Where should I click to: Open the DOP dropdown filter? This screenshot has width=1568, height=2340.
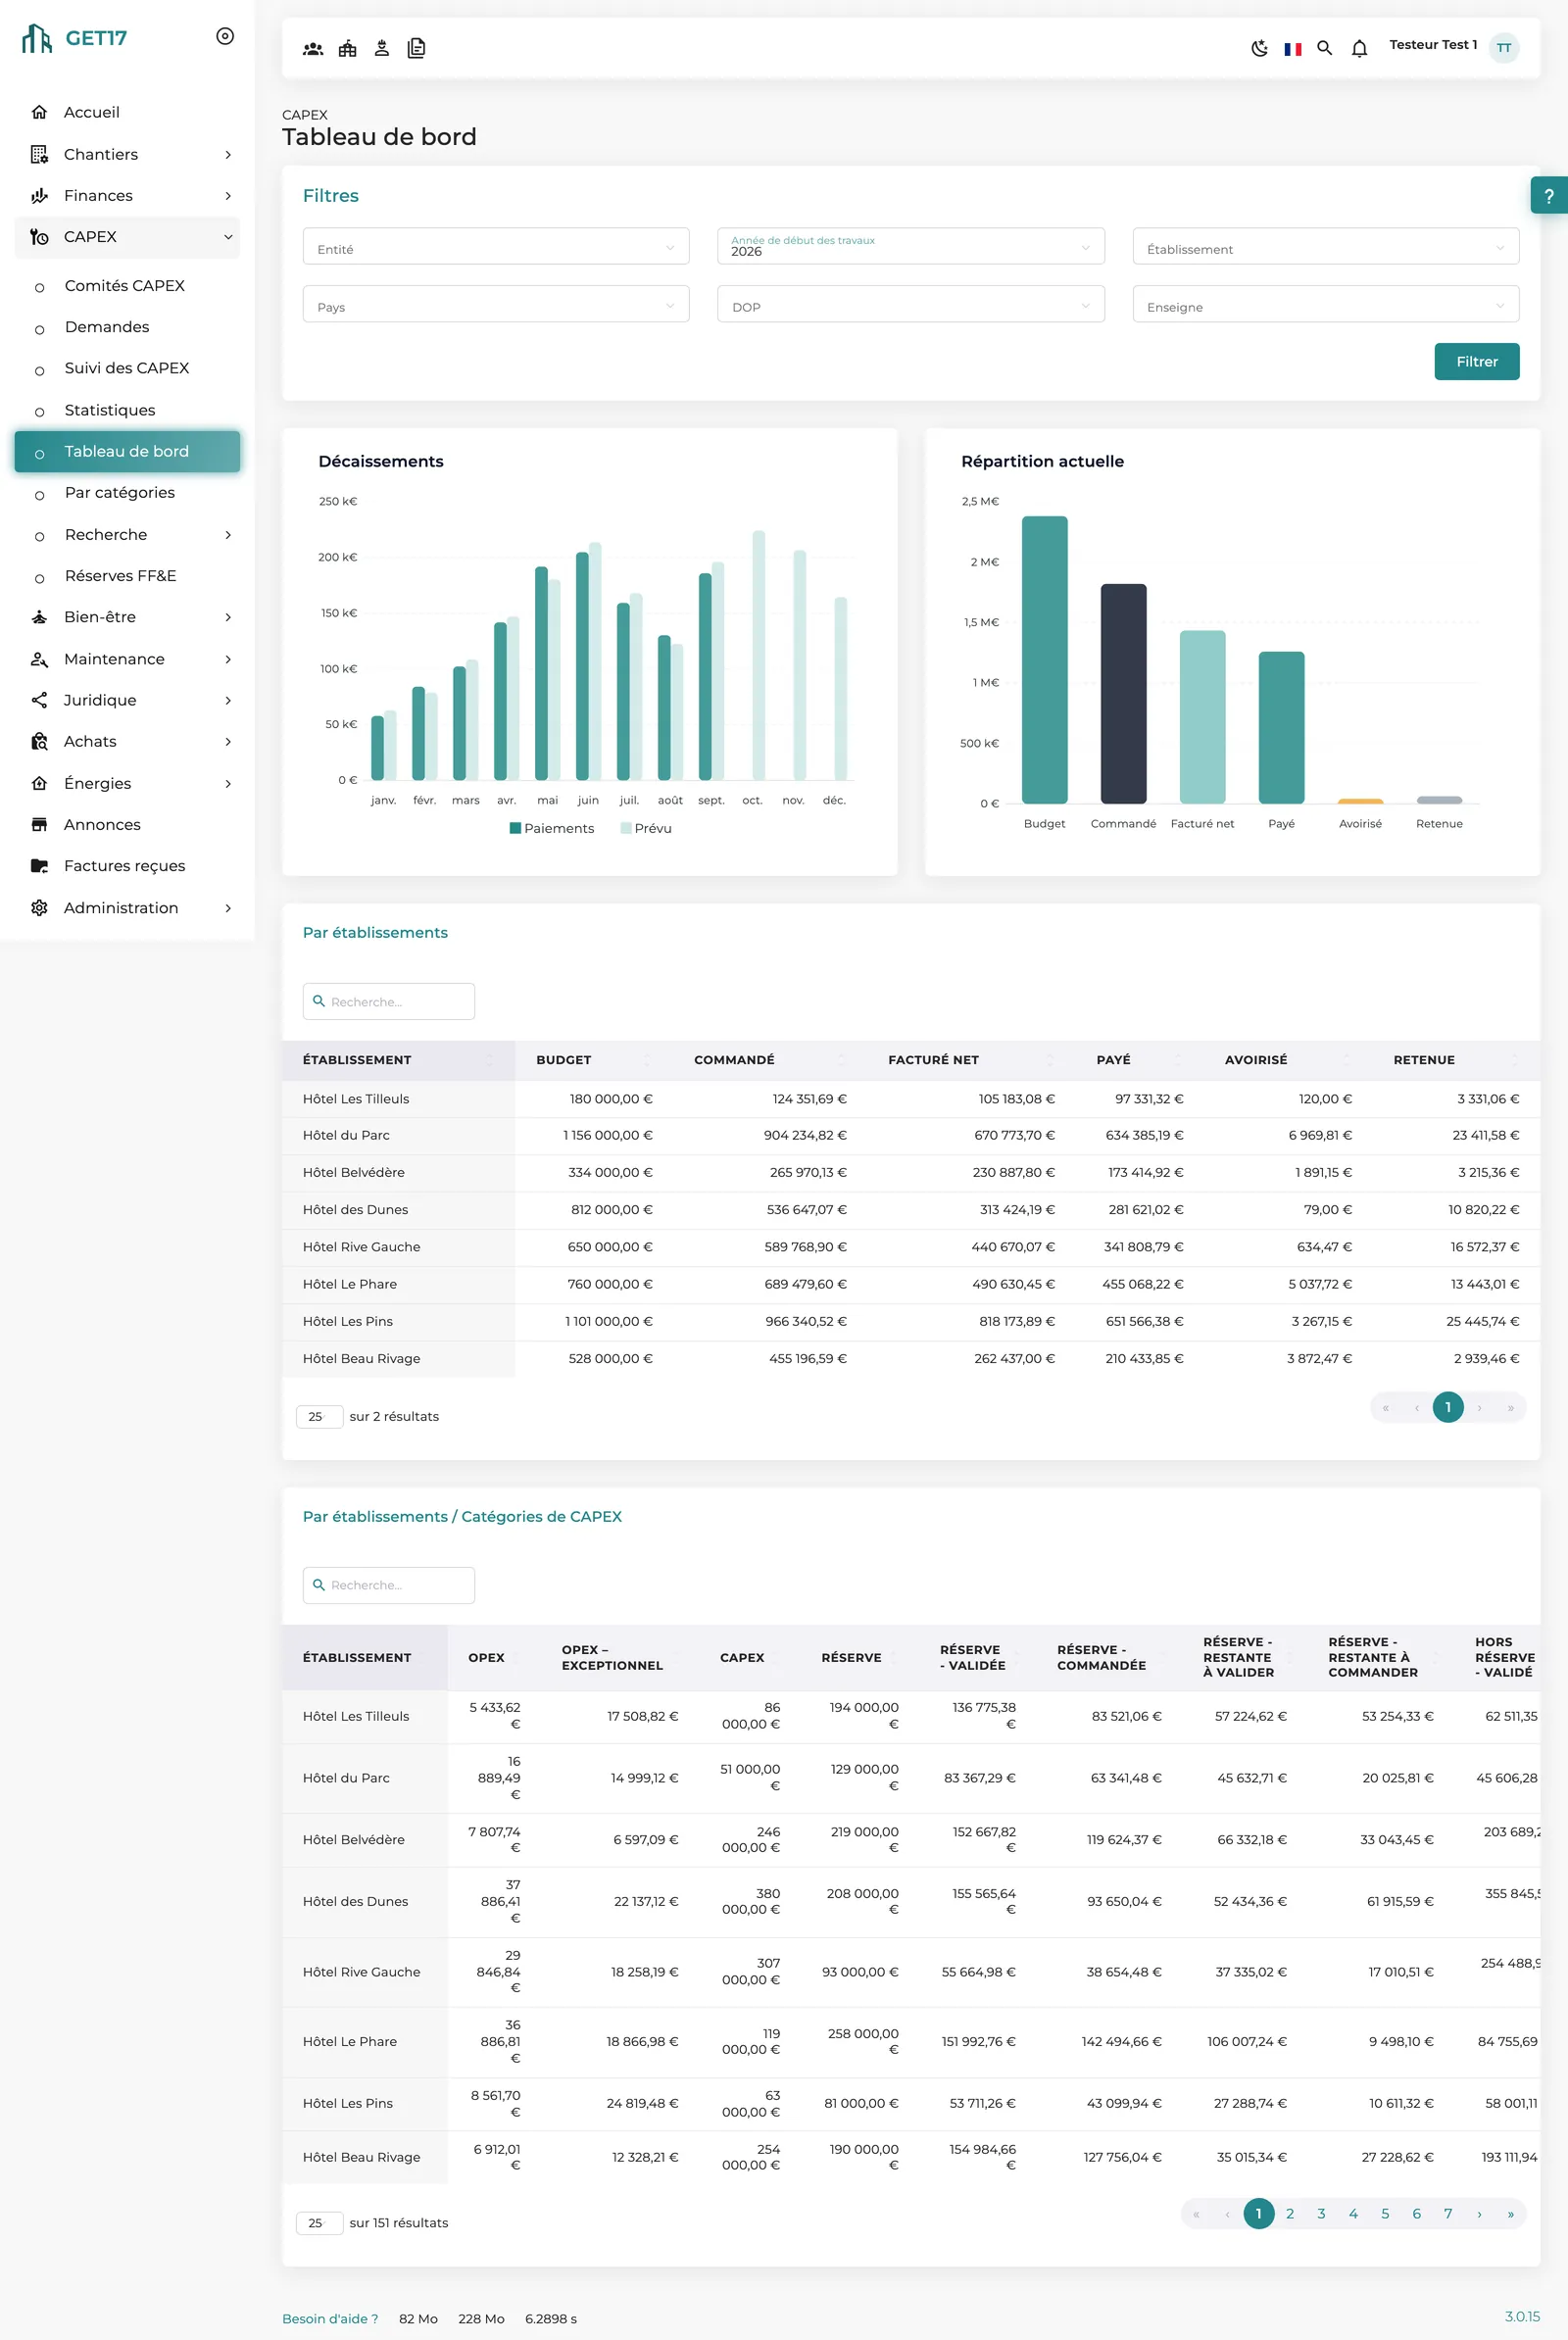point(910,304)
